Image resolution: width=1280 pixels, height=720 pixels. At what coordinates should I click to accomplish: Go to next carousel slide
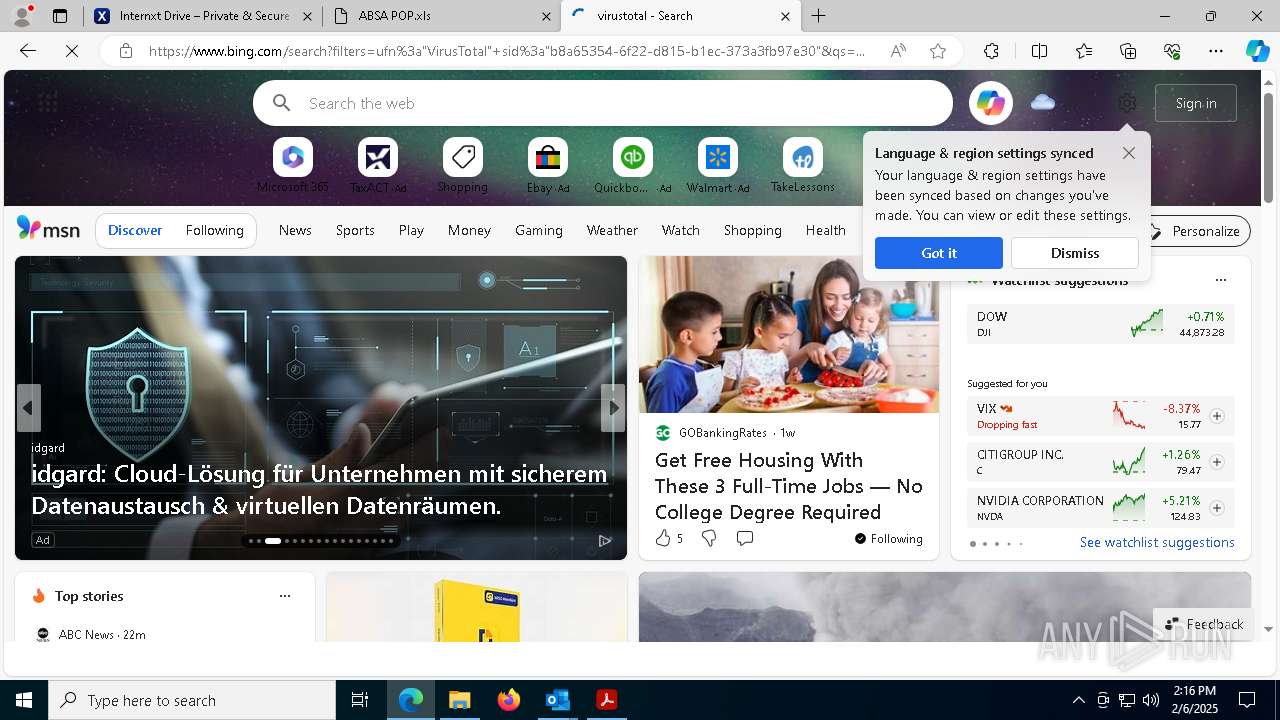tap(613, 408)
